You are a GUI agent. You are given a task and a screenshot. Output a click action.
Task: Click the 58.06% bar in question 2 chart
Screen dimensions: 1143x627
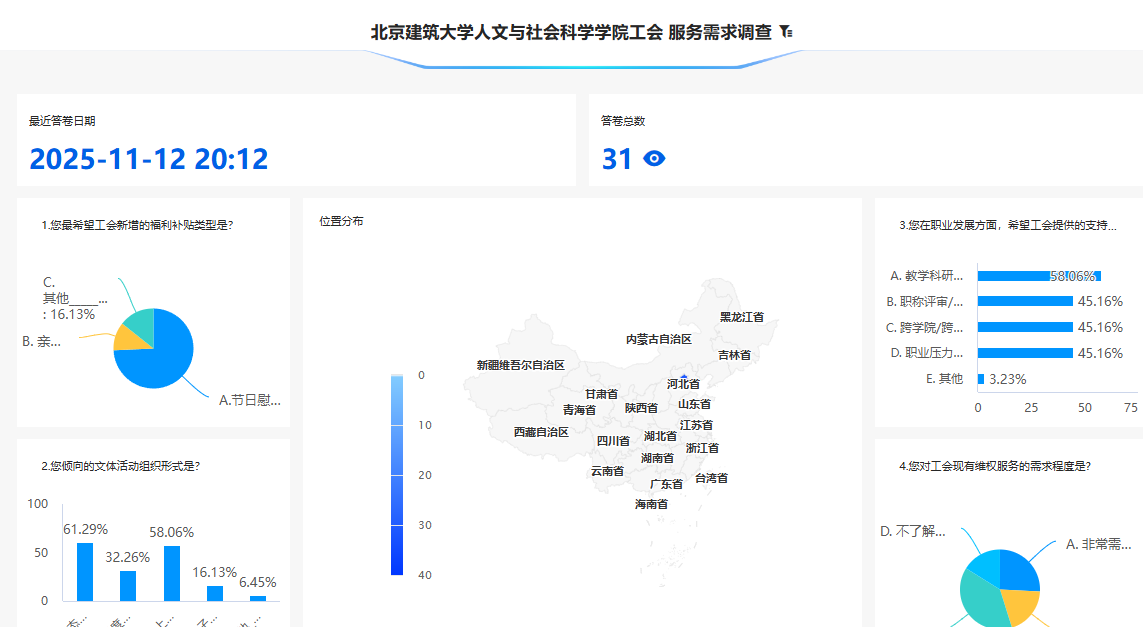pyautogui.click(x=172, y=573)
